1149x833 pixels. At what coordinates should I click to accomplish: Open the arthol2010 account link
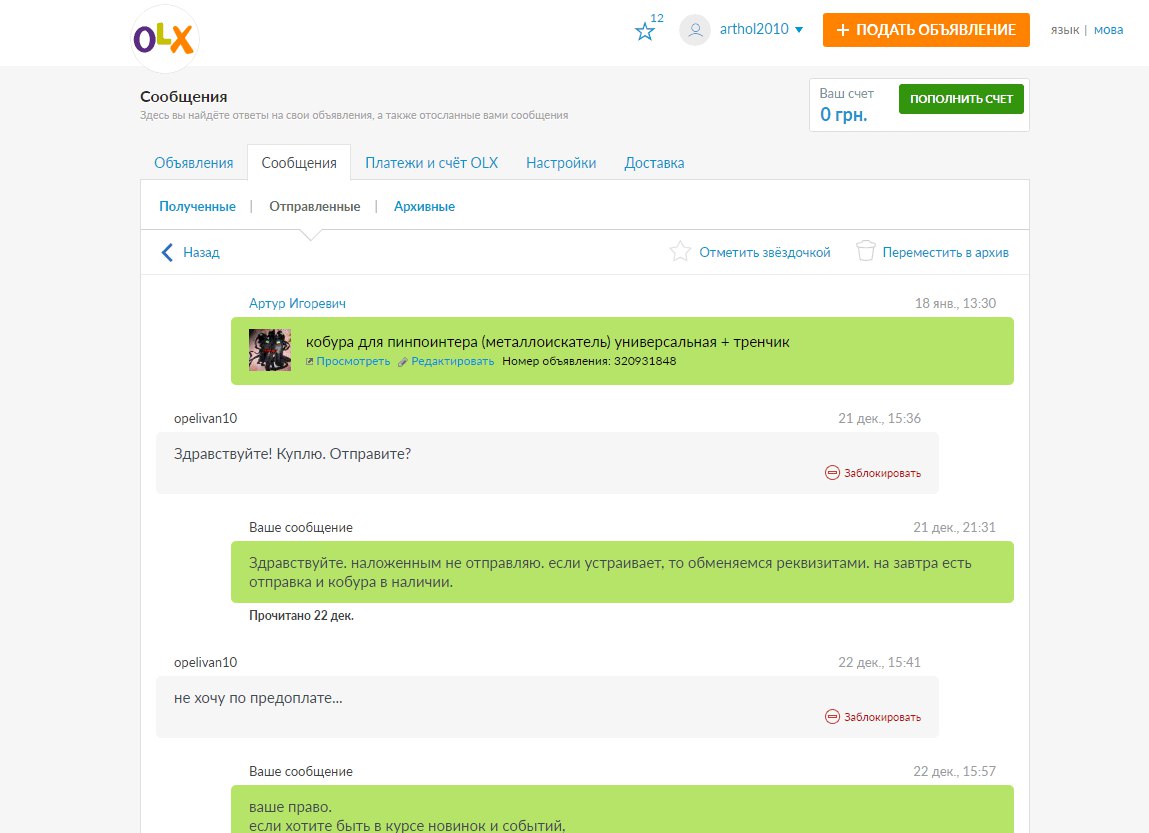pyautogui.click(x=754, y=29)
